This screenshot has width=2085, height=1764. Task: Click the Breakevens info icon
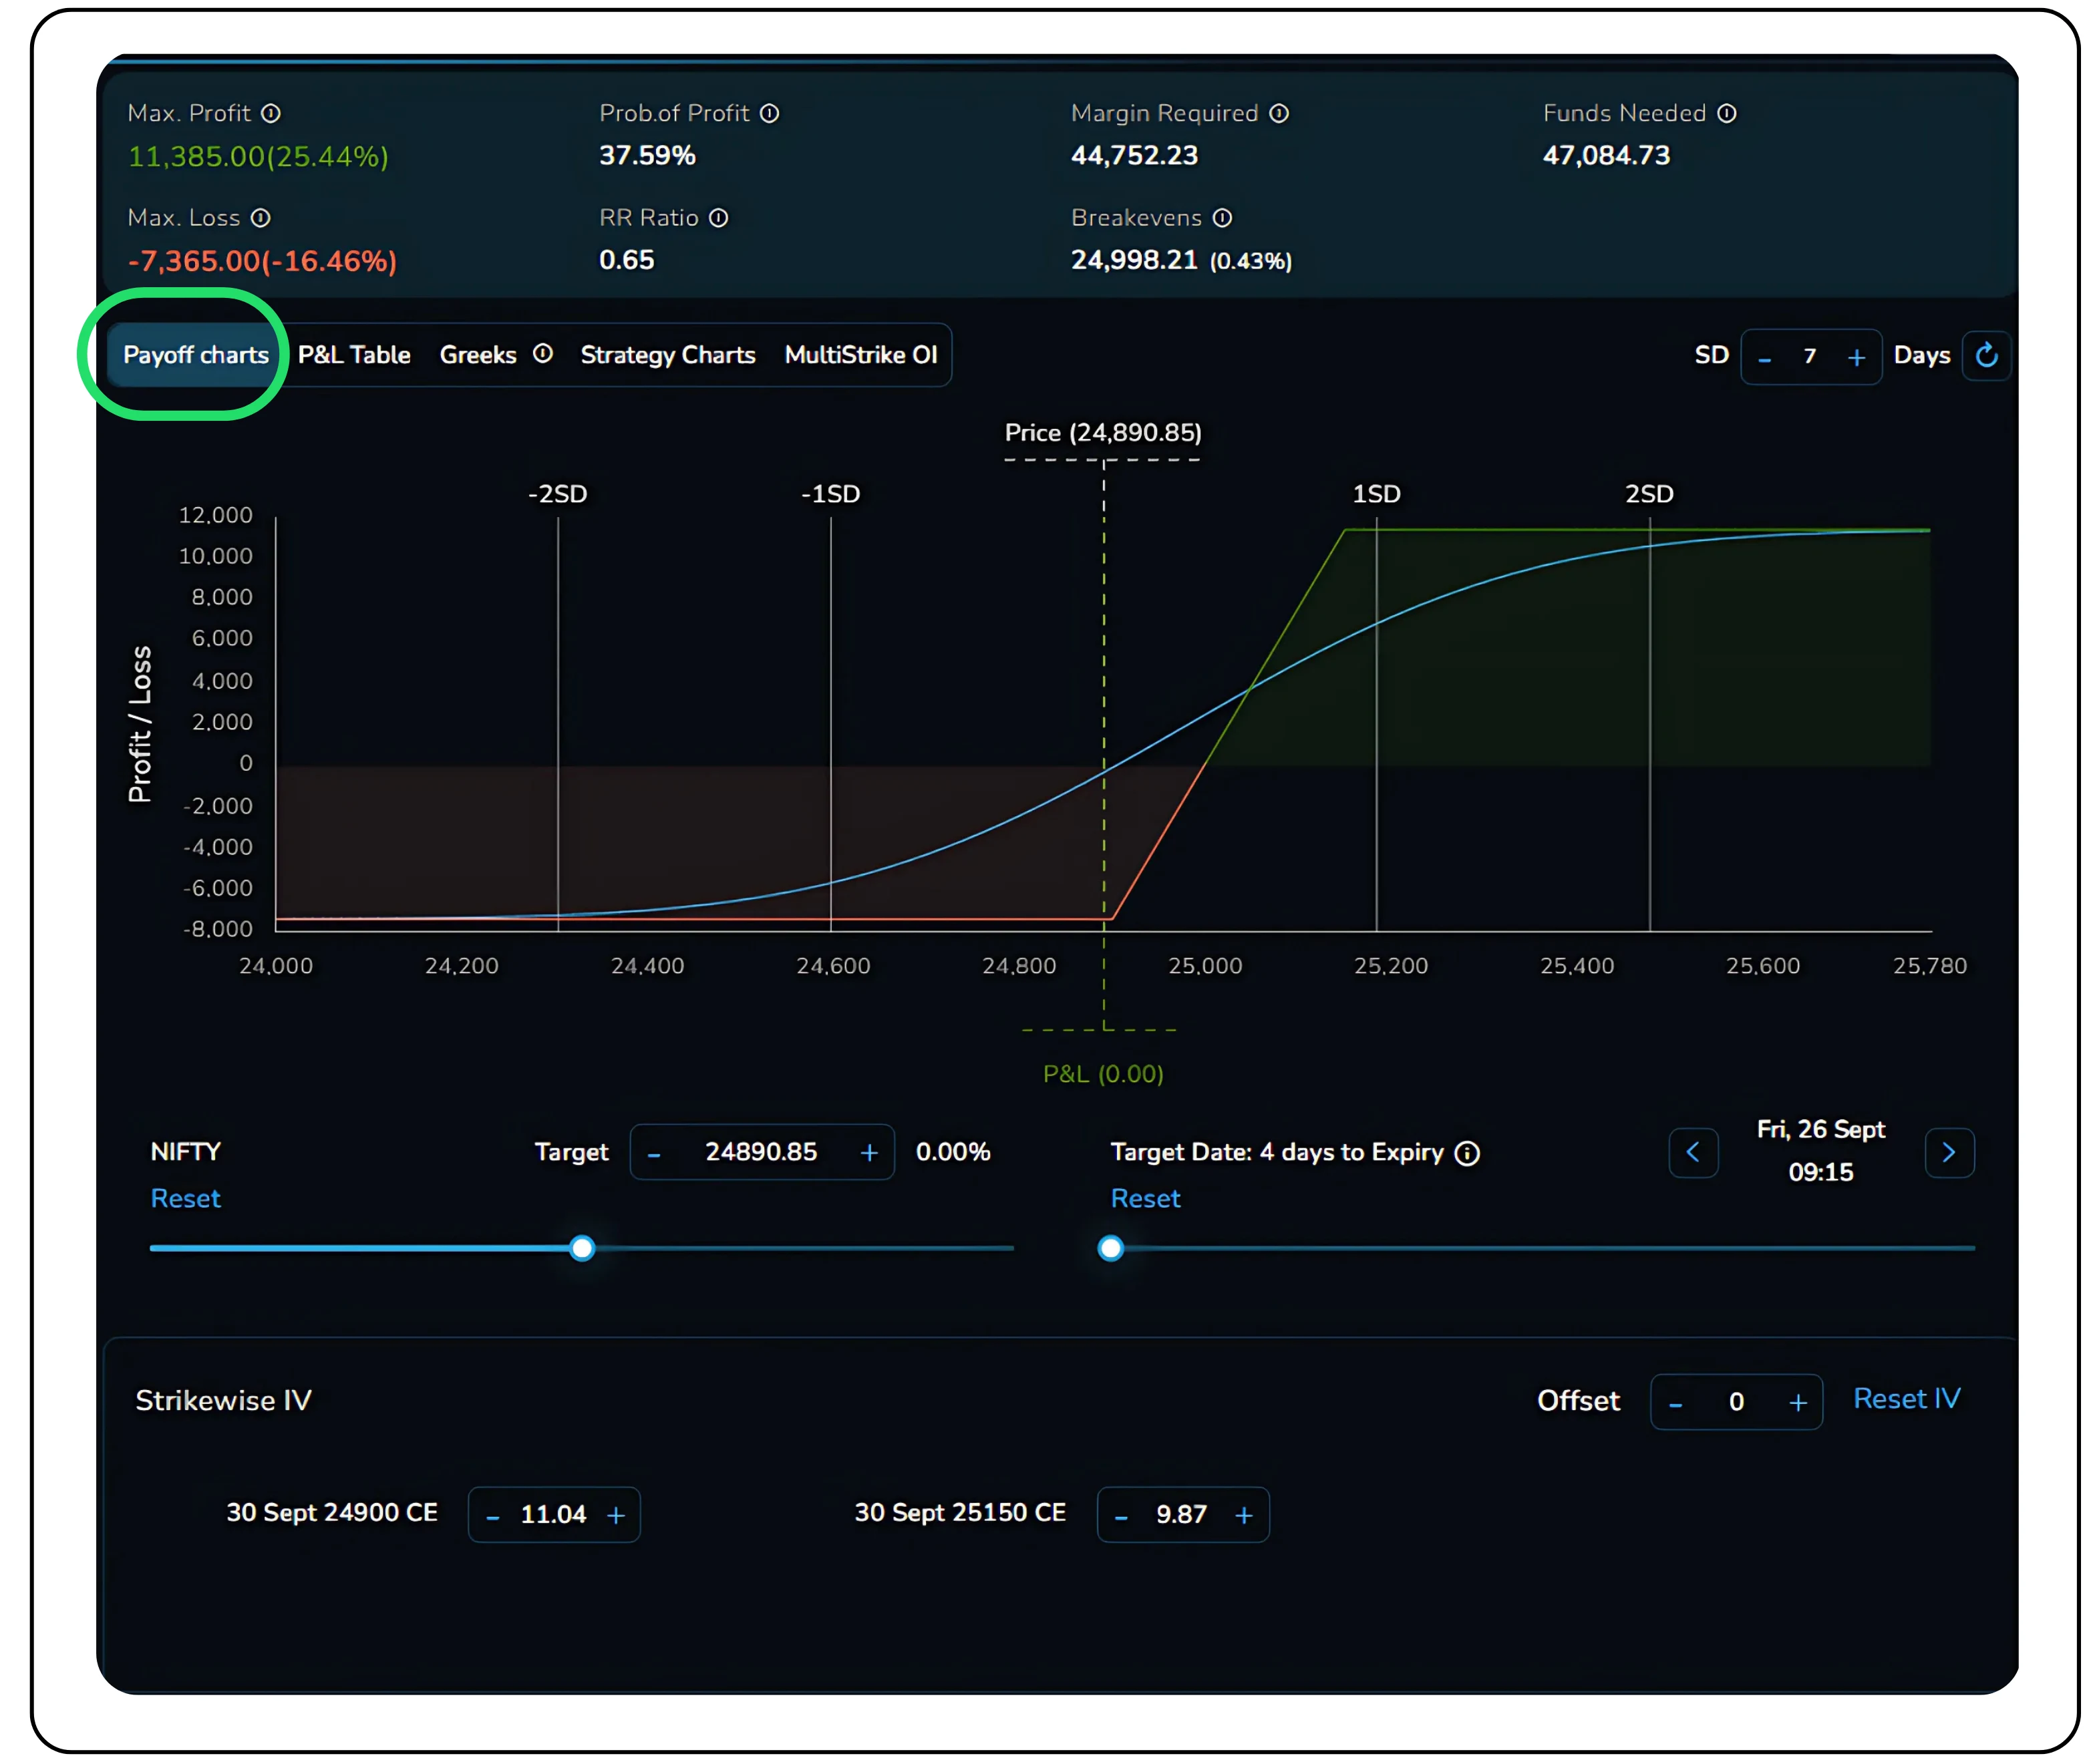pos(1222,218)
